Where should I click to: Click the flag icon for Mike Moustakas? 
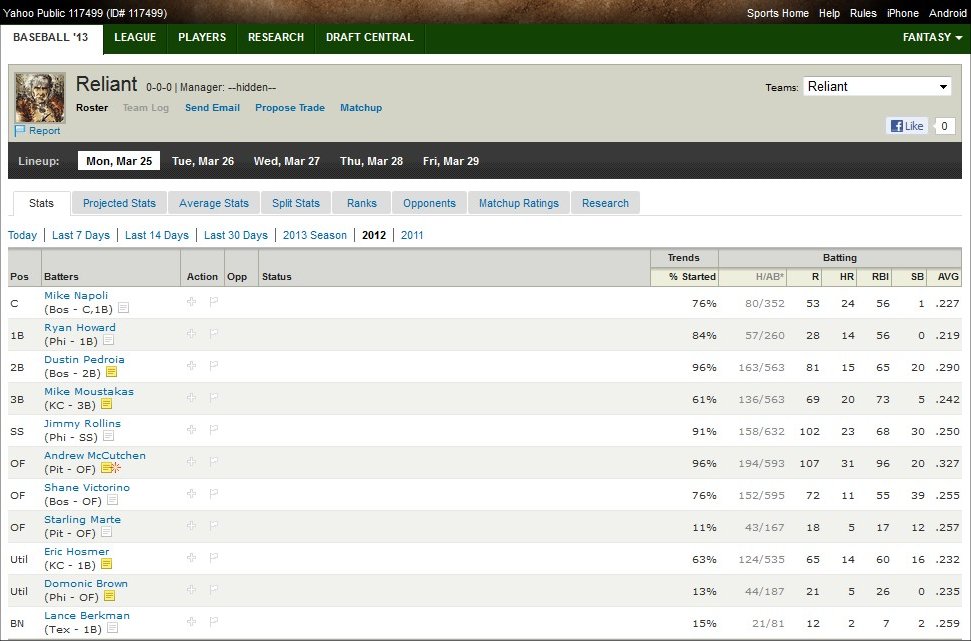214,398
